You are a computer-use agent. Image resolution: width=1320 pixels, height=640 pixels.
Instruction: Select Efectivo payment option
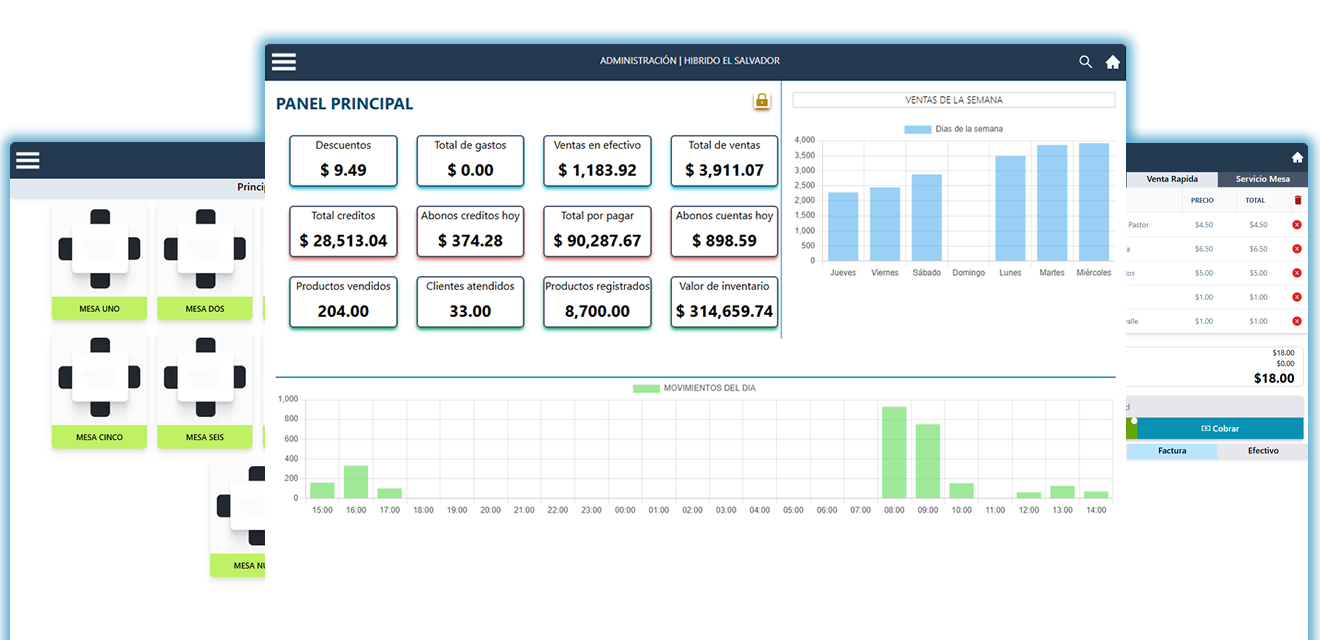(x=1262, y=451)
